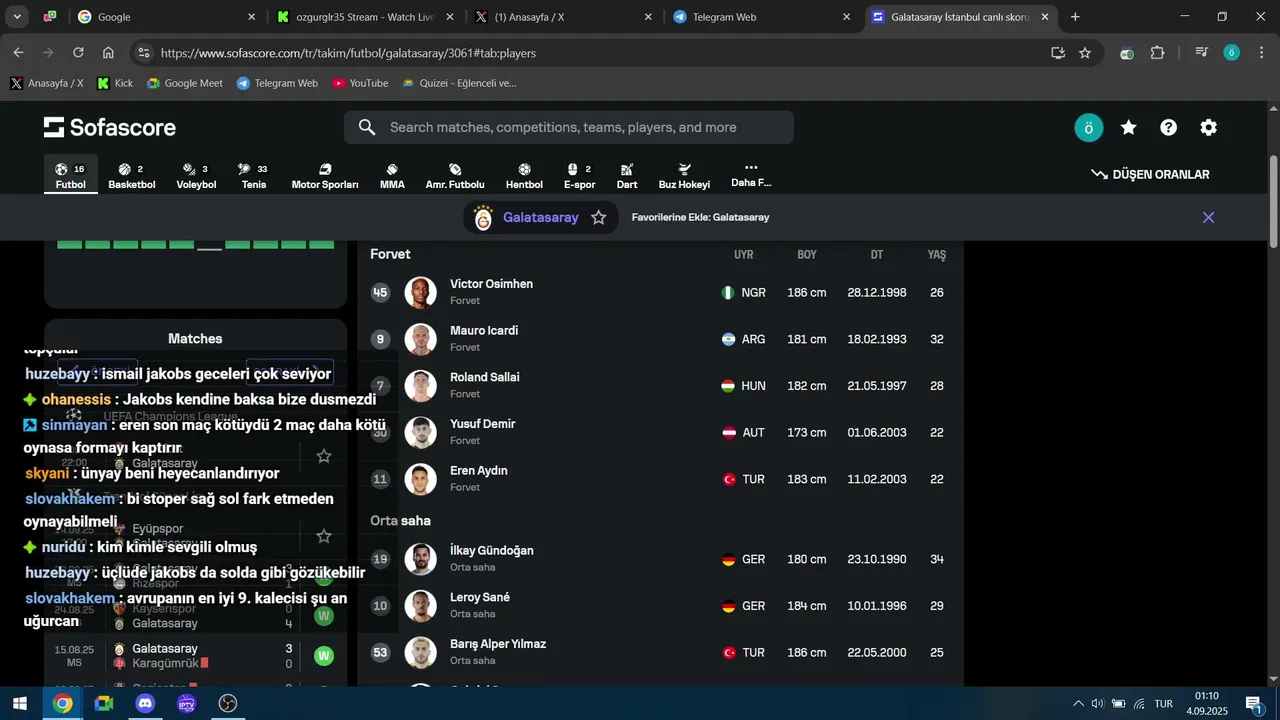Viewport: 1280px width, 720px height.
Task: Select the Basketbol sport tab
Action: (131, 176)
